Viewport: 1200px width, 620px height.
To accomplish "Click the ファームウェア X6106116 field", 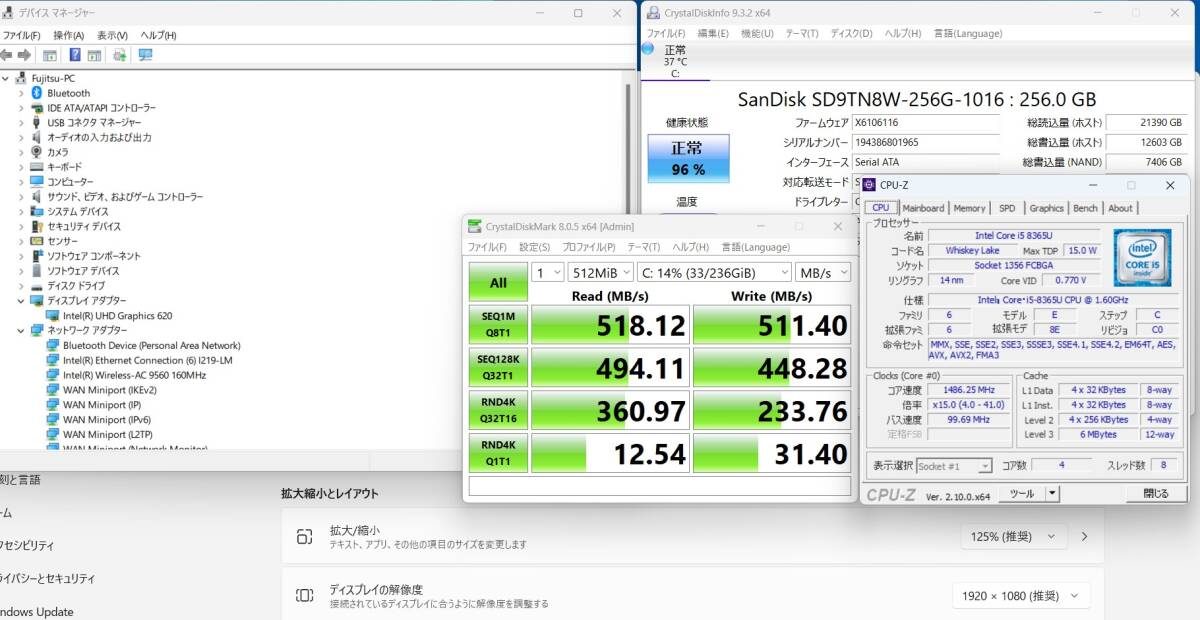I will pos(925,122).
